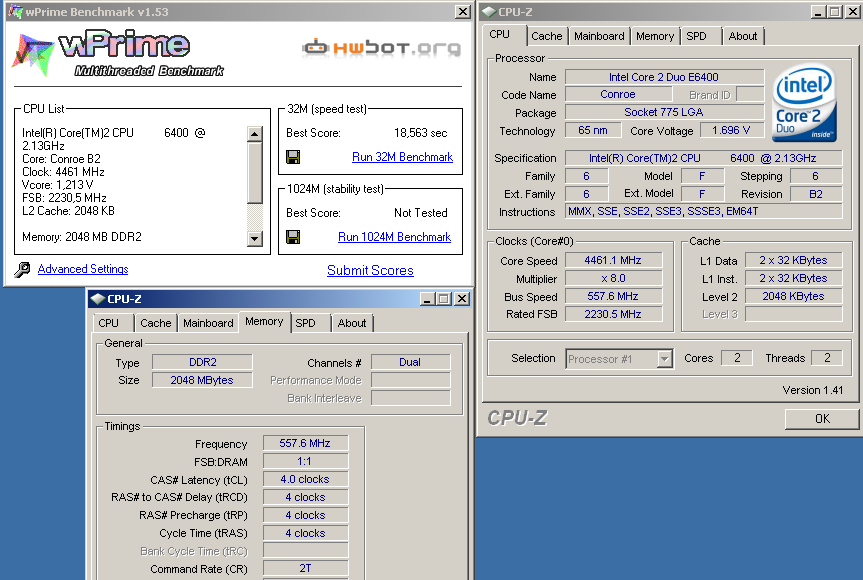Screen dimensions: 863x580
Task: Click the CPU-Z icon in Memory window title bar
Action: (98, 299)
